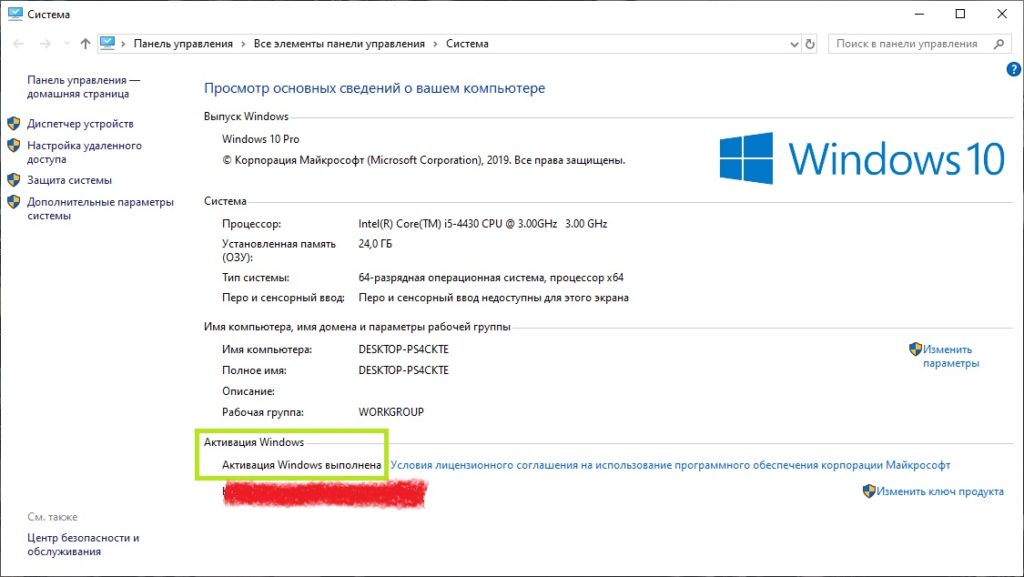1024x577 pixels.
Task: Click shield icon beside Настройка удаленного доступа
Action: click(x=14, y=145)
